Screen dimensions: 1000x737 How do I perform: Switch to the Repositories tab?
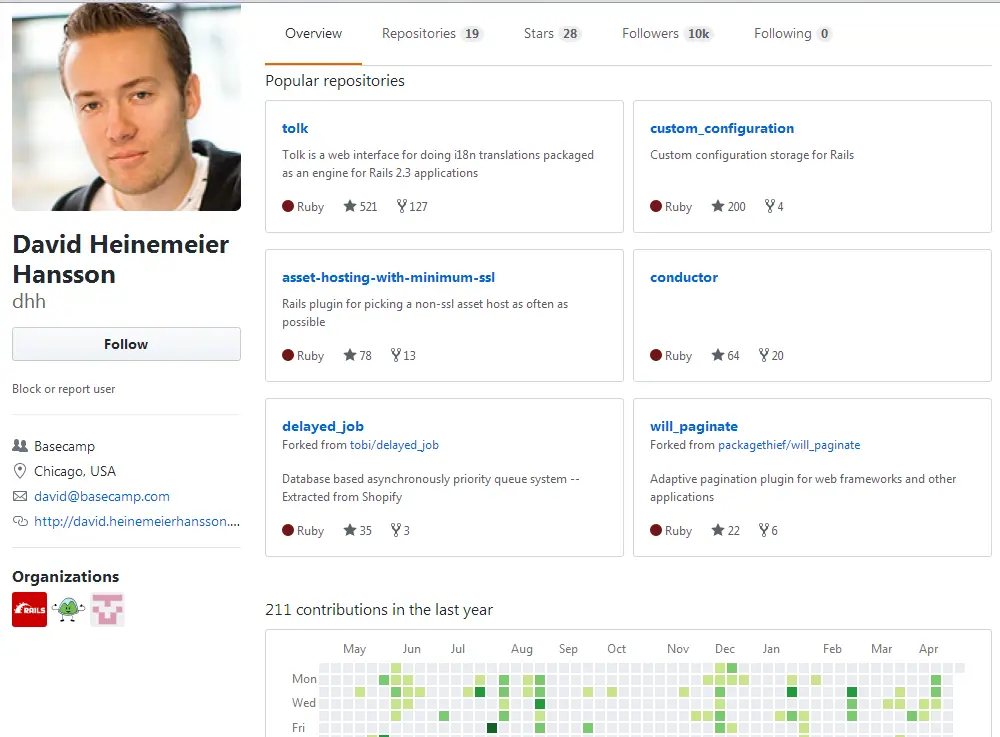coord(431,34)
